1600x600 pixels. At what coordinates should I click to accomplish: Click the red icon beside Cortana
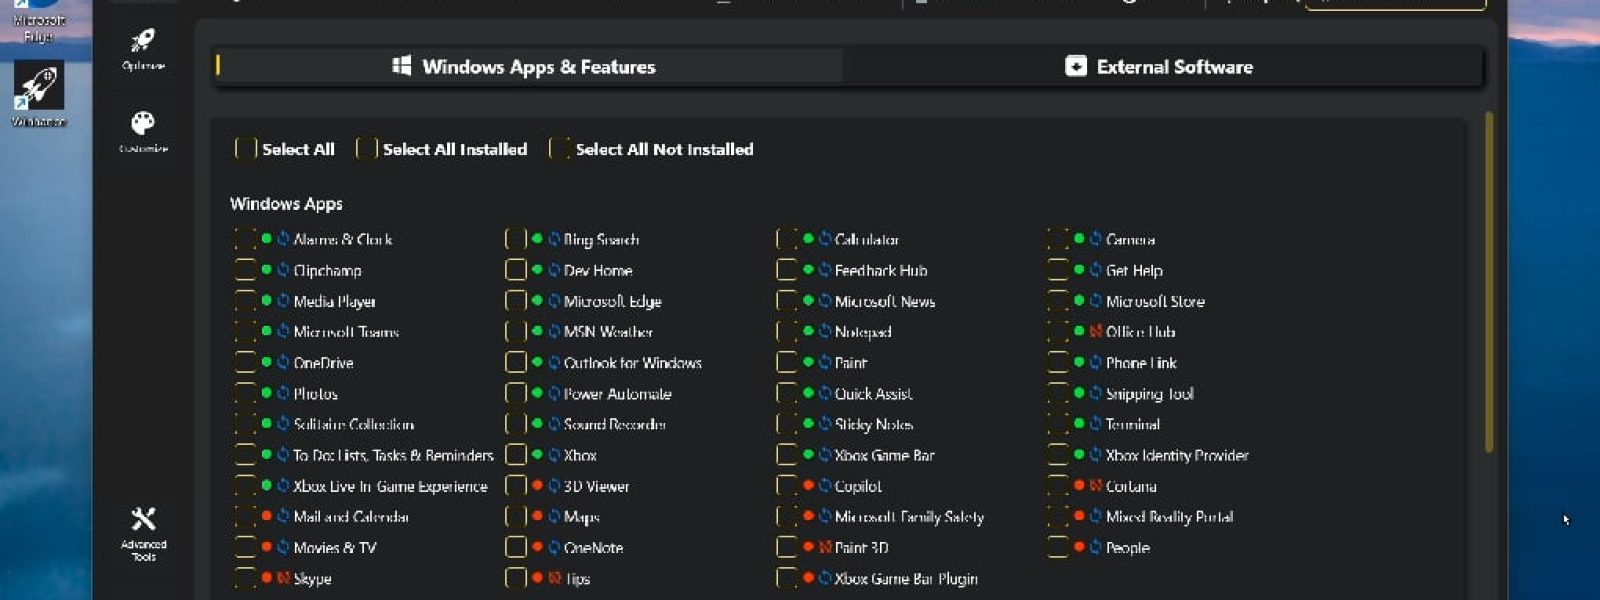tap(1096, 485)
